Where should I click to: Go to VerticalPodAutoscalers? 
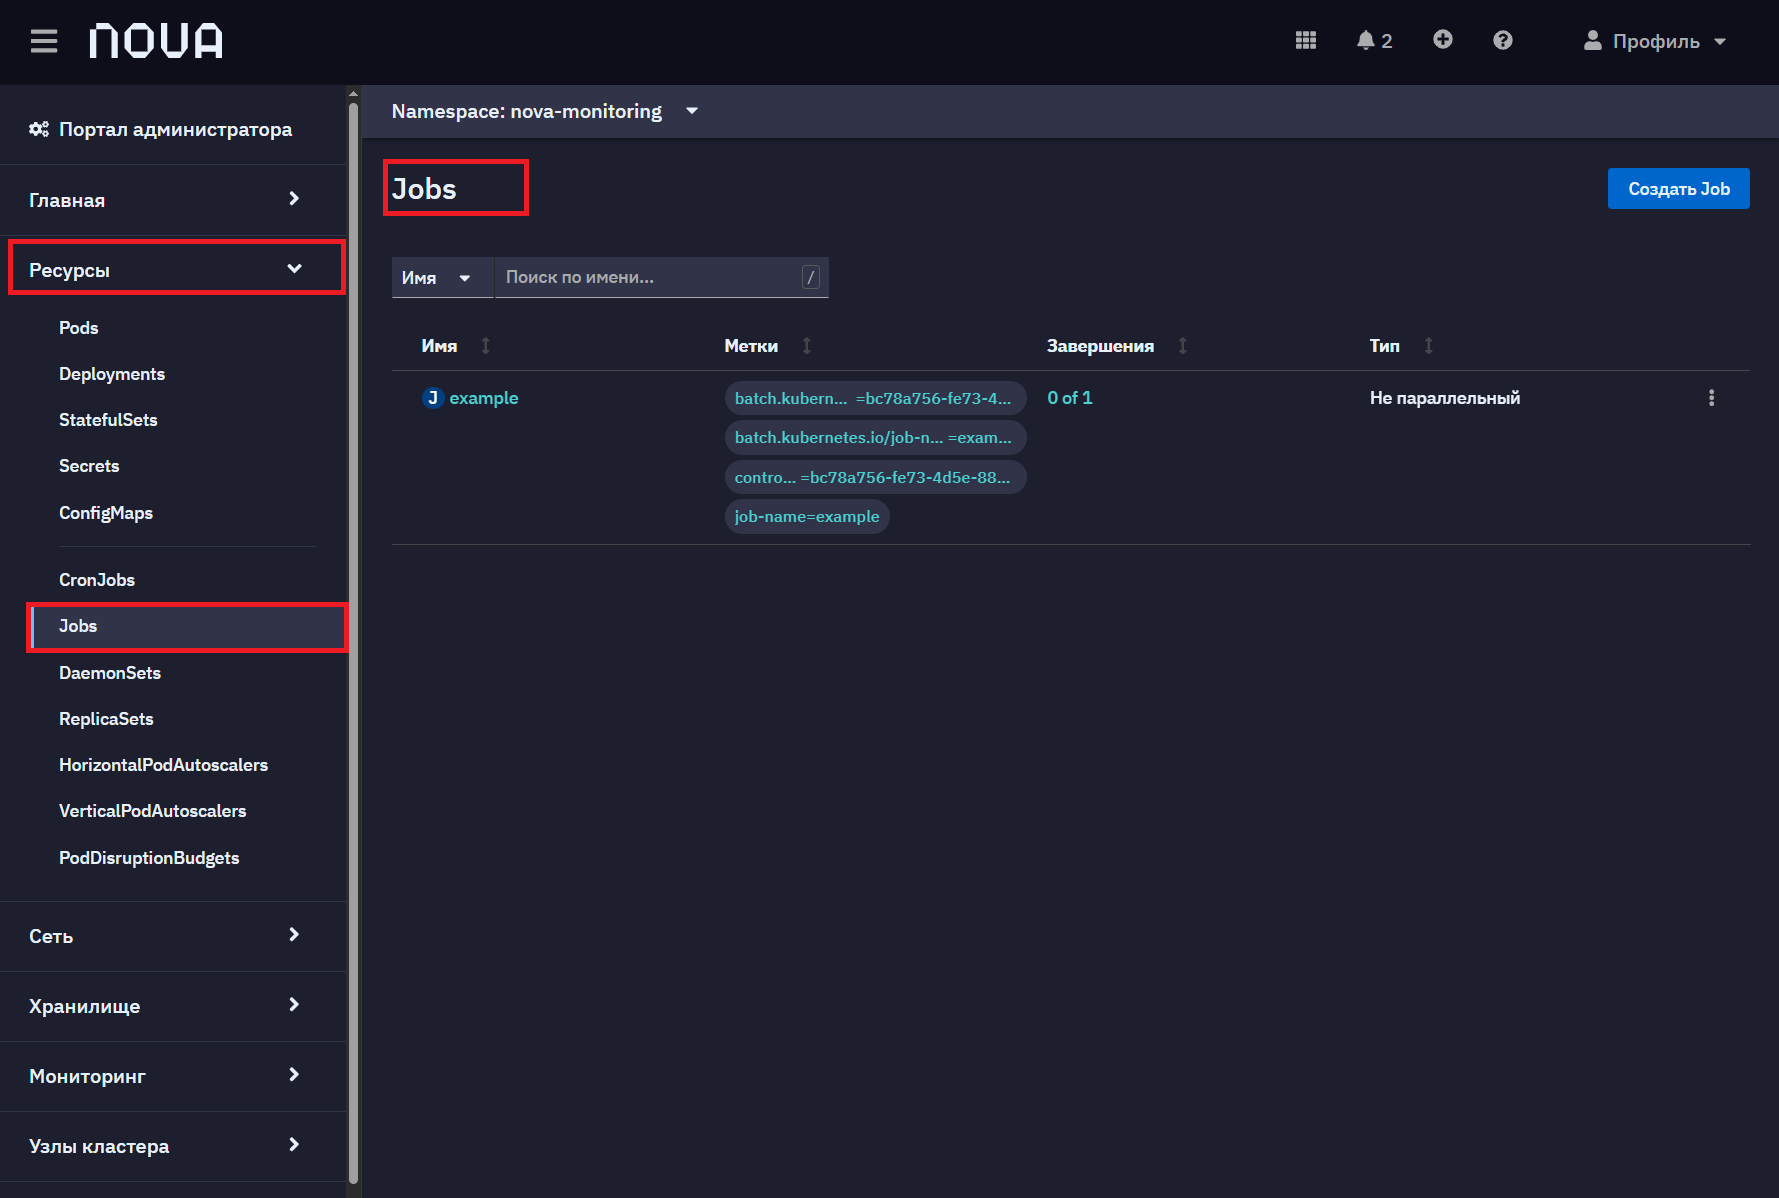153,811
